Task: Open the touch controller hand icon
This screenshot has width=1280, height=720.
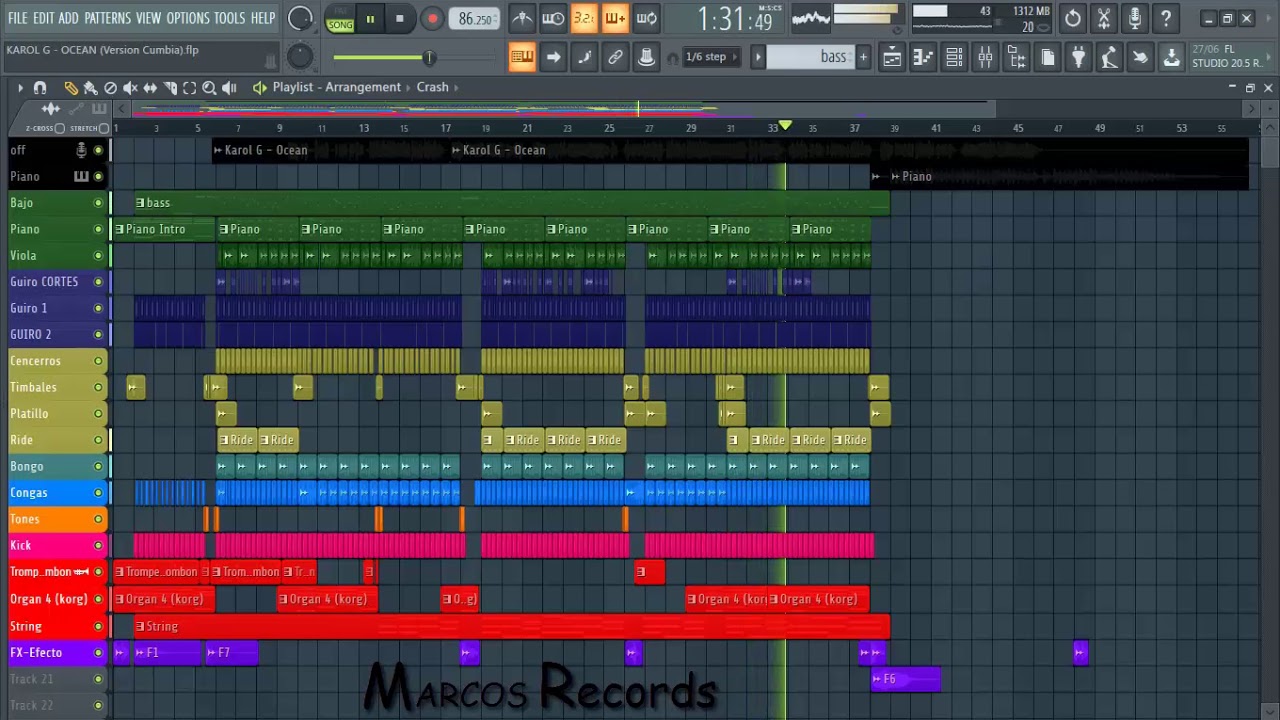Action: point(1140,57)
